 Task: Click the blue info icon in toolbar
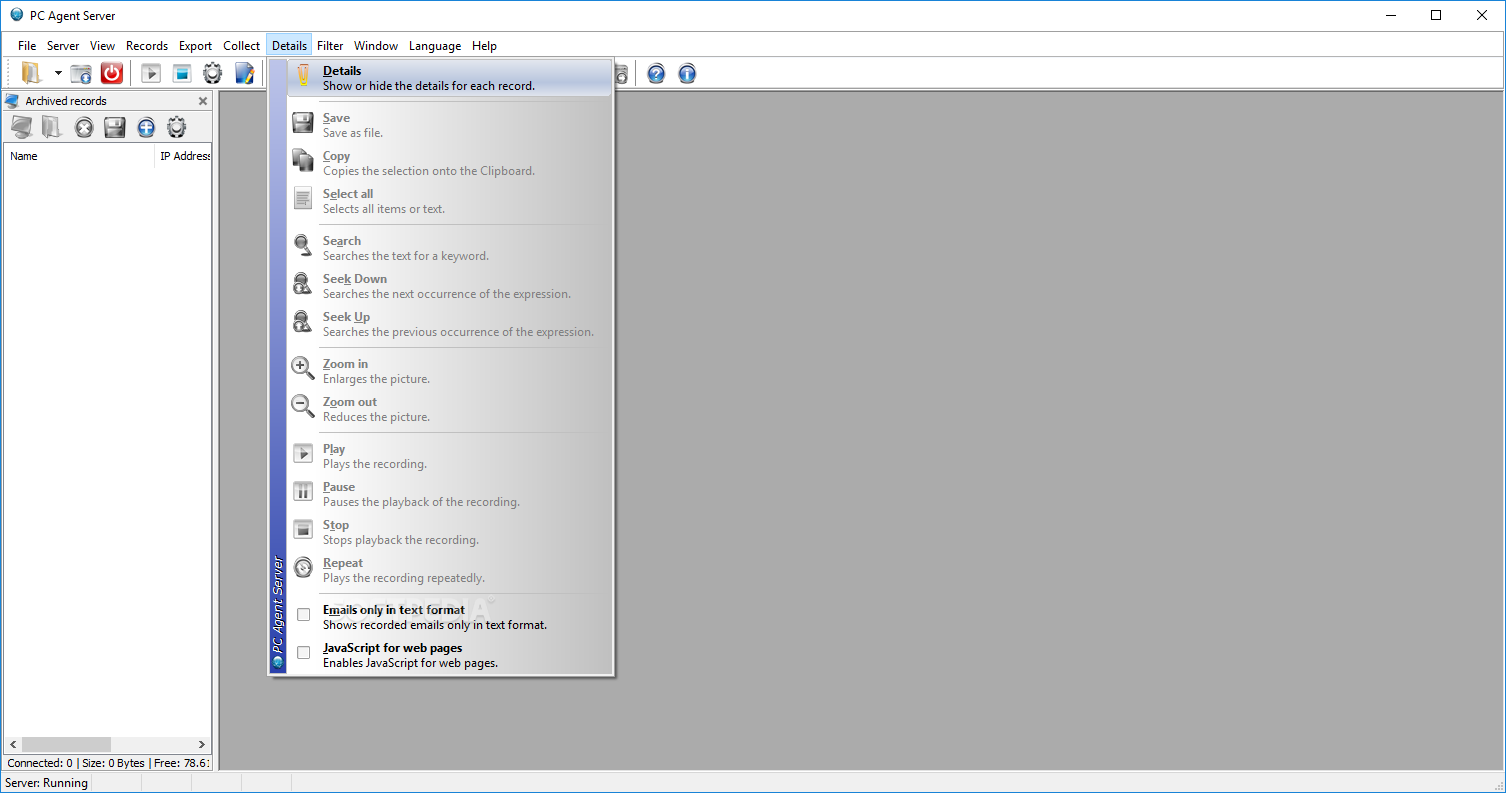(x=687, y=73)
